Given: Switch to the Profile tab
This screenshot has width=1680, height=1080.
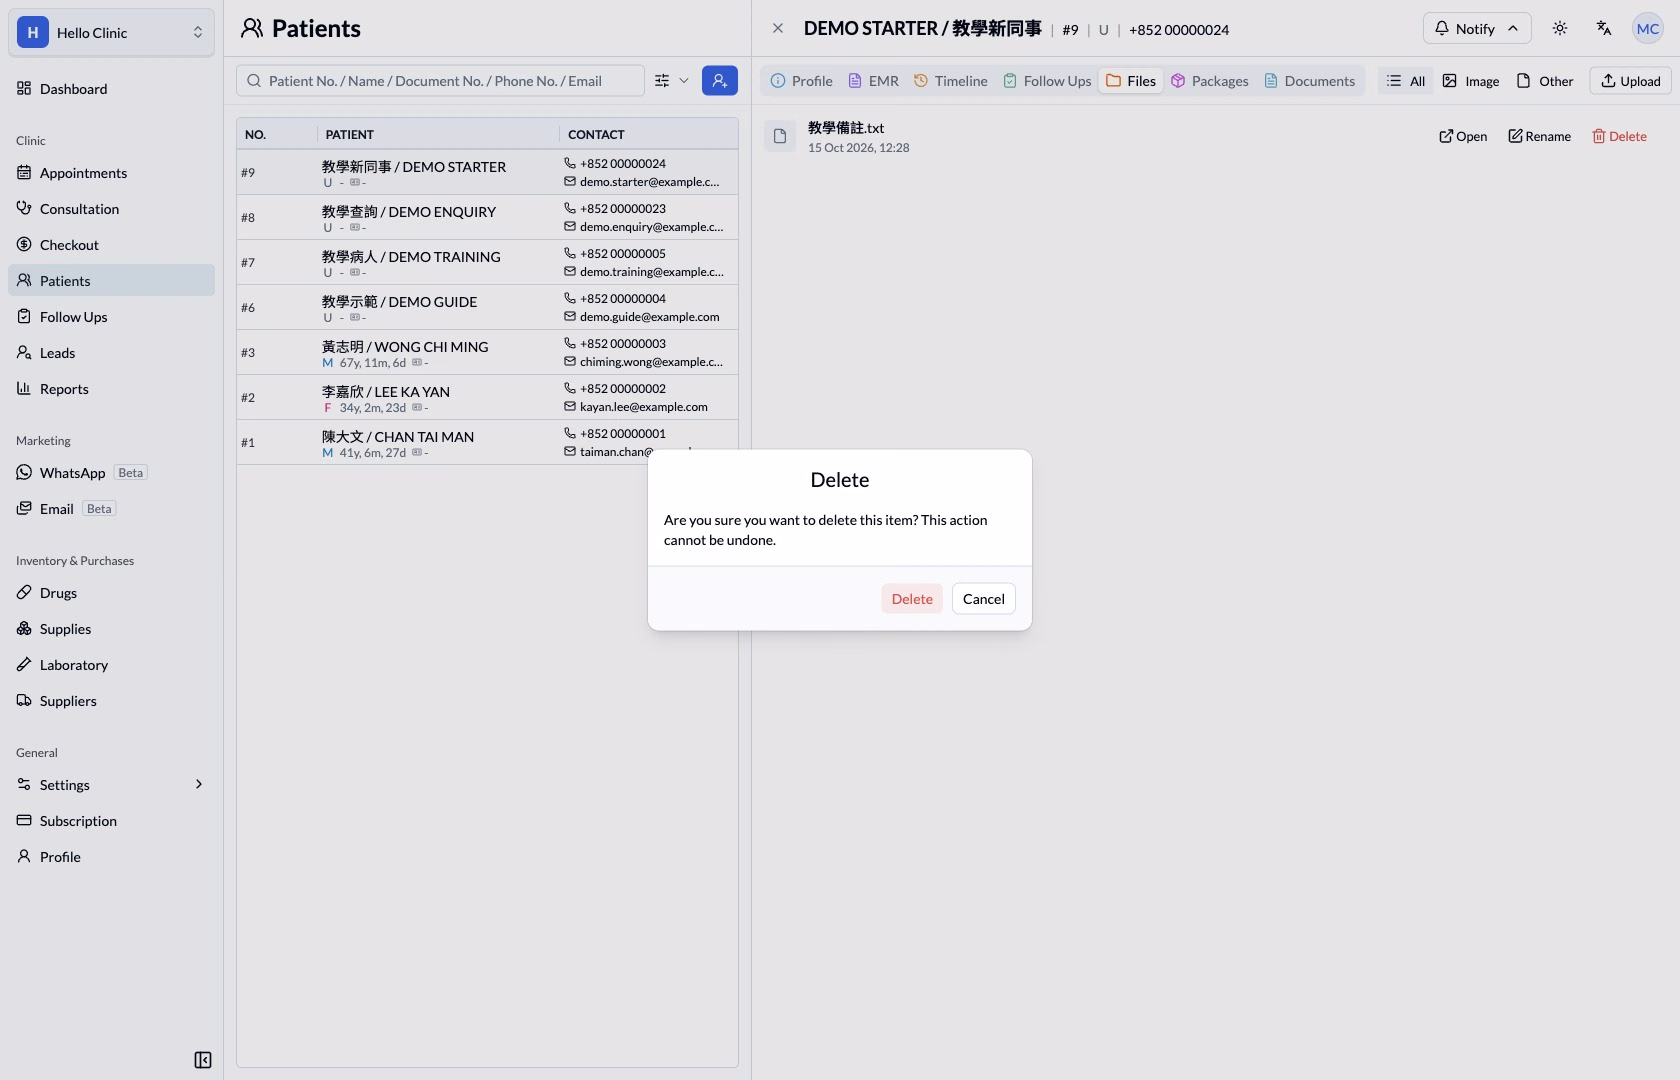Looking at the screenshot, I should (x=801, y=81).
